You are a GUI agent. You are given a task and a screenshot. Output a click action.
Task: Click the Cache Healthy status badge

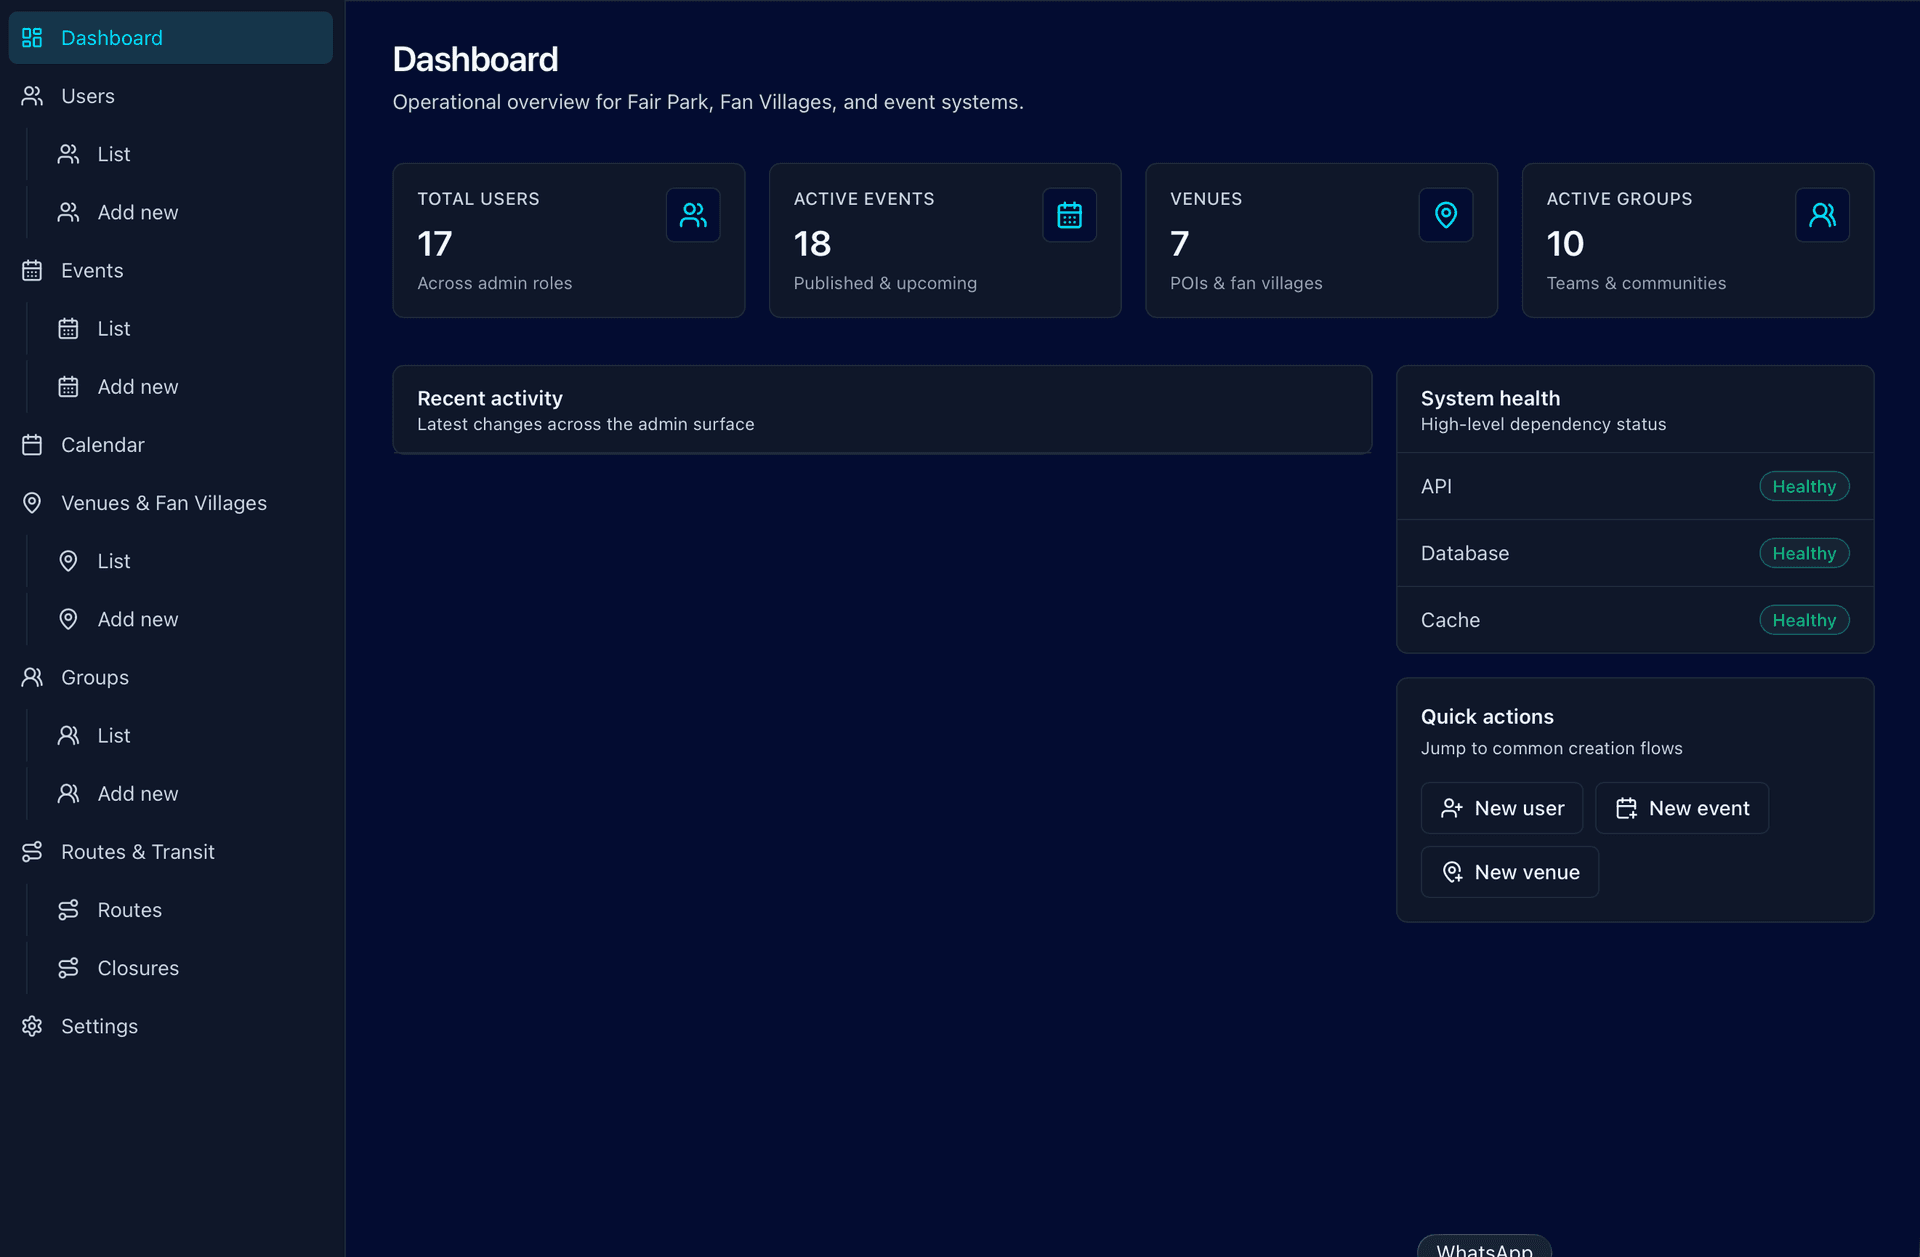coord(1804,620)
